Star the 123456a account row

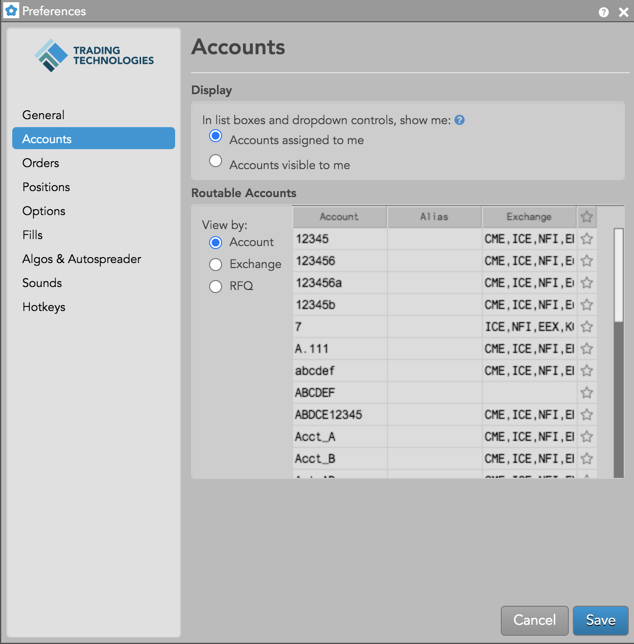(587, 283)
